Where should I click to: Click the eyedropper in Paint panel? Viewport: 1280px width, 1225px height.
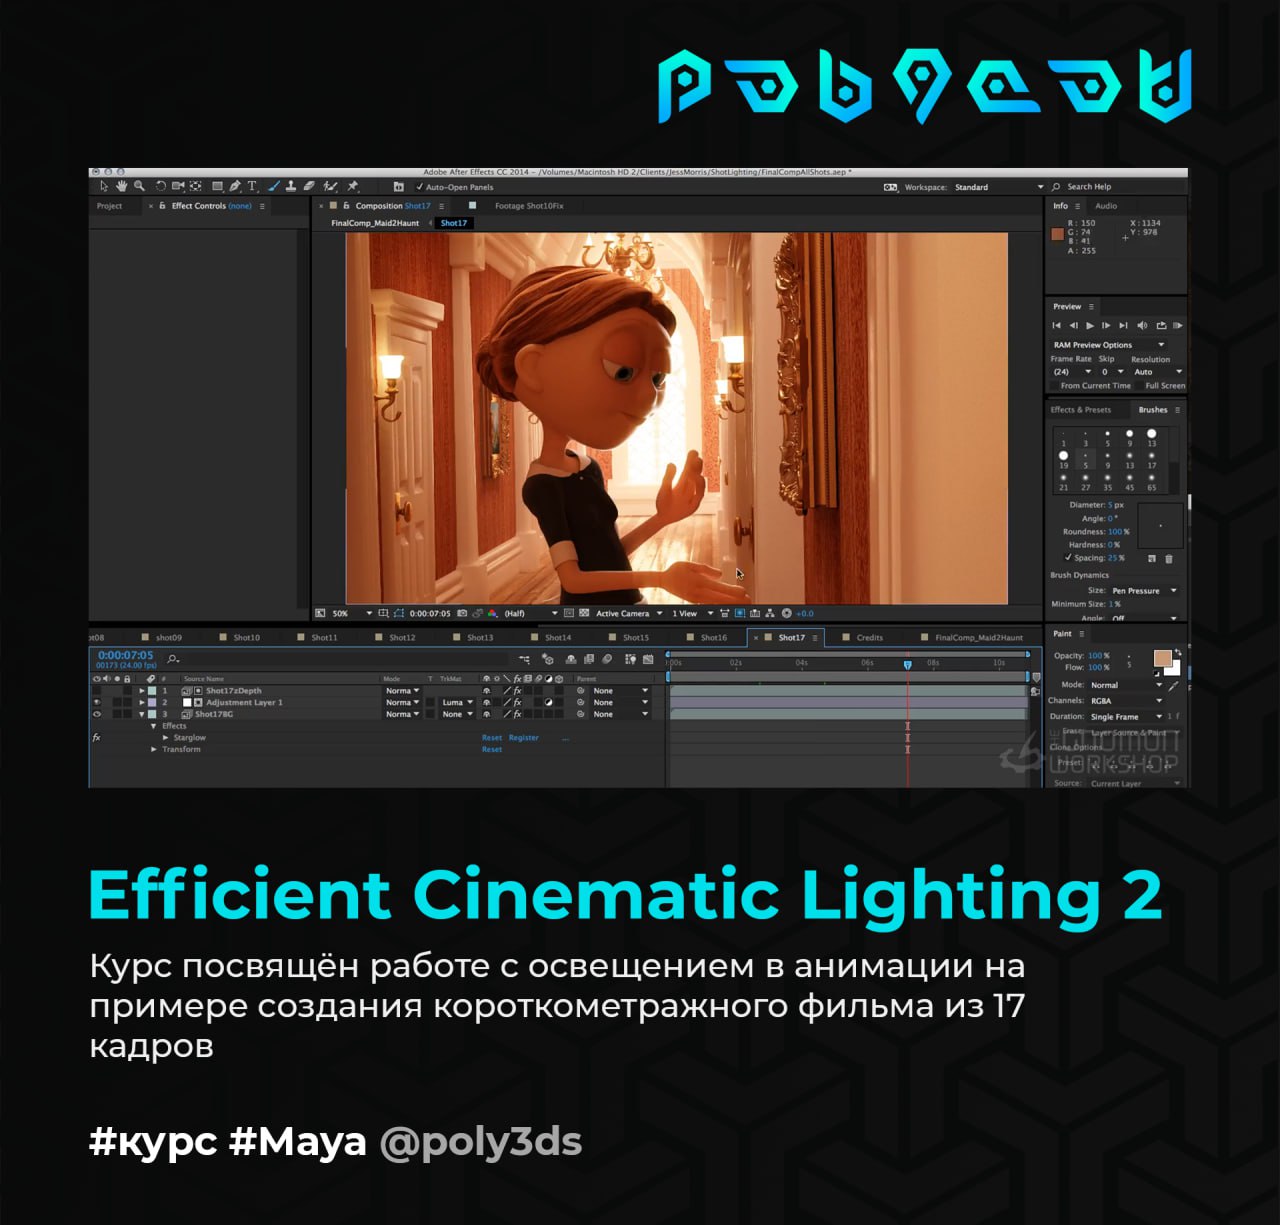(x=1173, y=686)
